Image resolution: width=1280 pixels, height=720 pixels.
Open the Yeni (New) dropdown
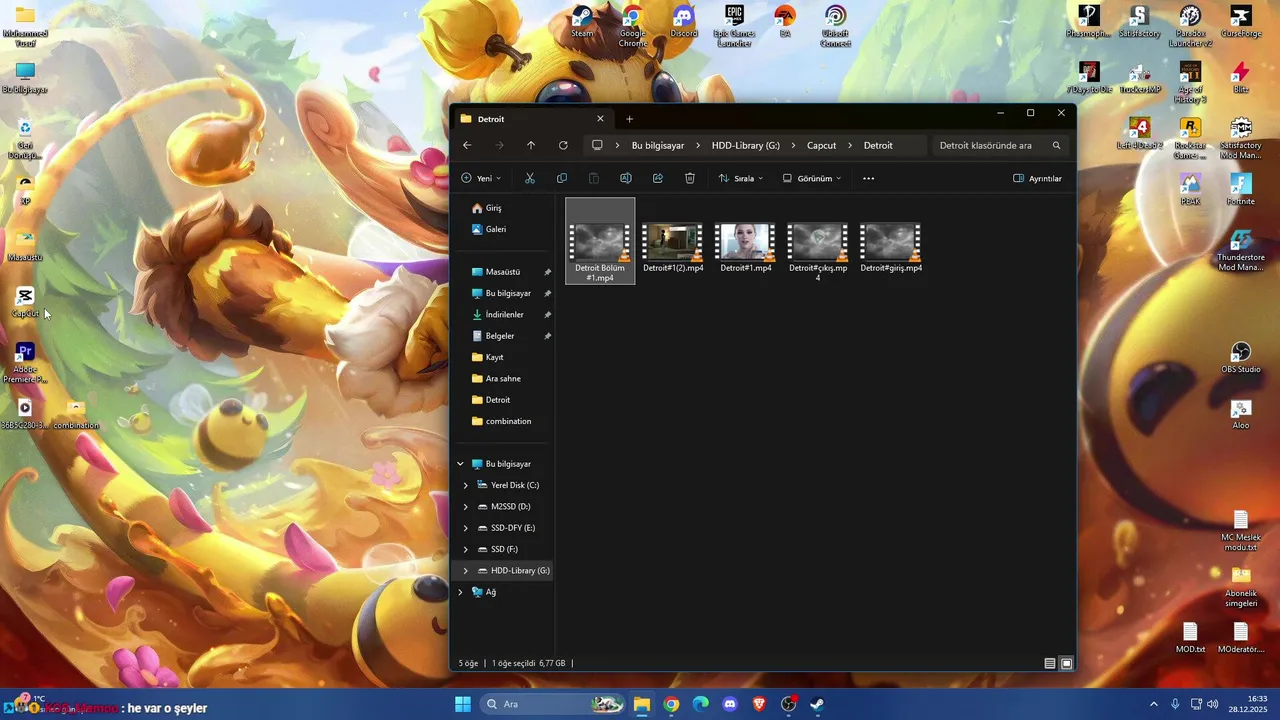[x=481, y=178]
